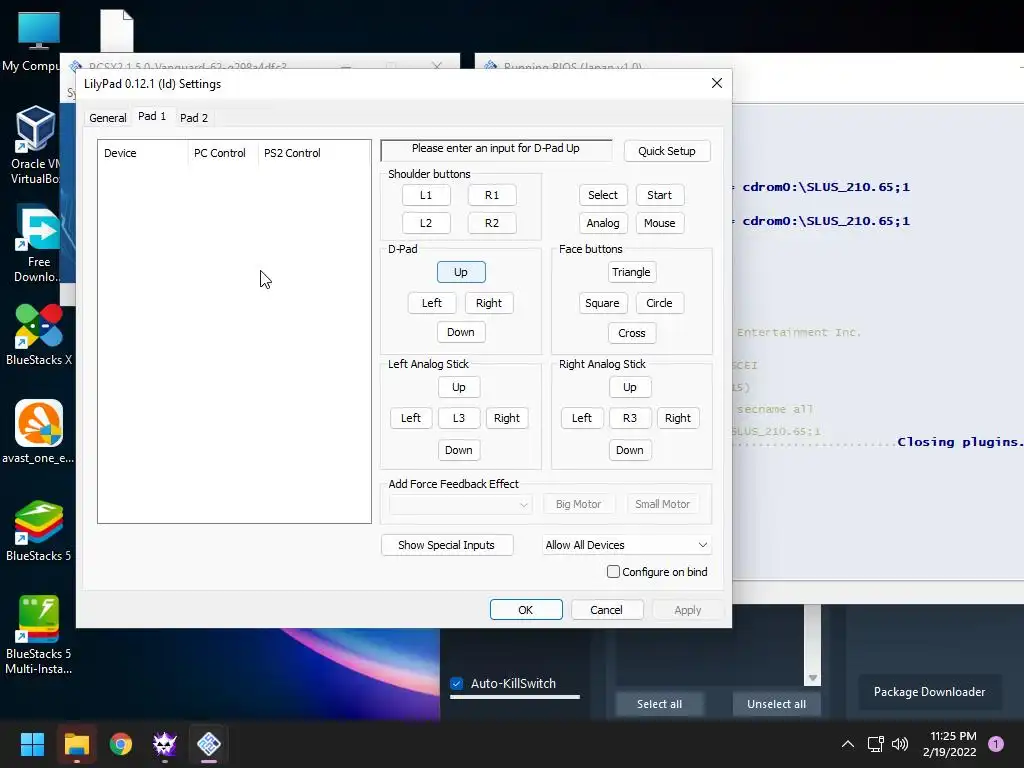Bind Right Analog Stick Left

[x=582, y=418]
